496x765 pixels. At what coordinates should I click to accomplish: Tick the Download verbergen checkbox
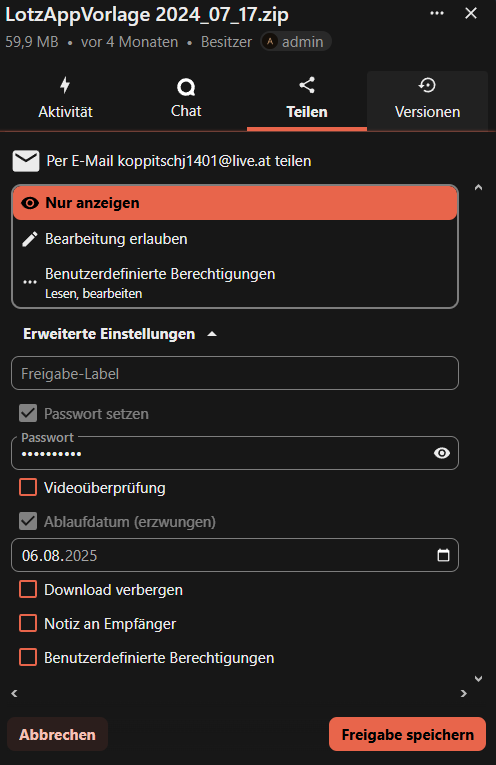28,589
